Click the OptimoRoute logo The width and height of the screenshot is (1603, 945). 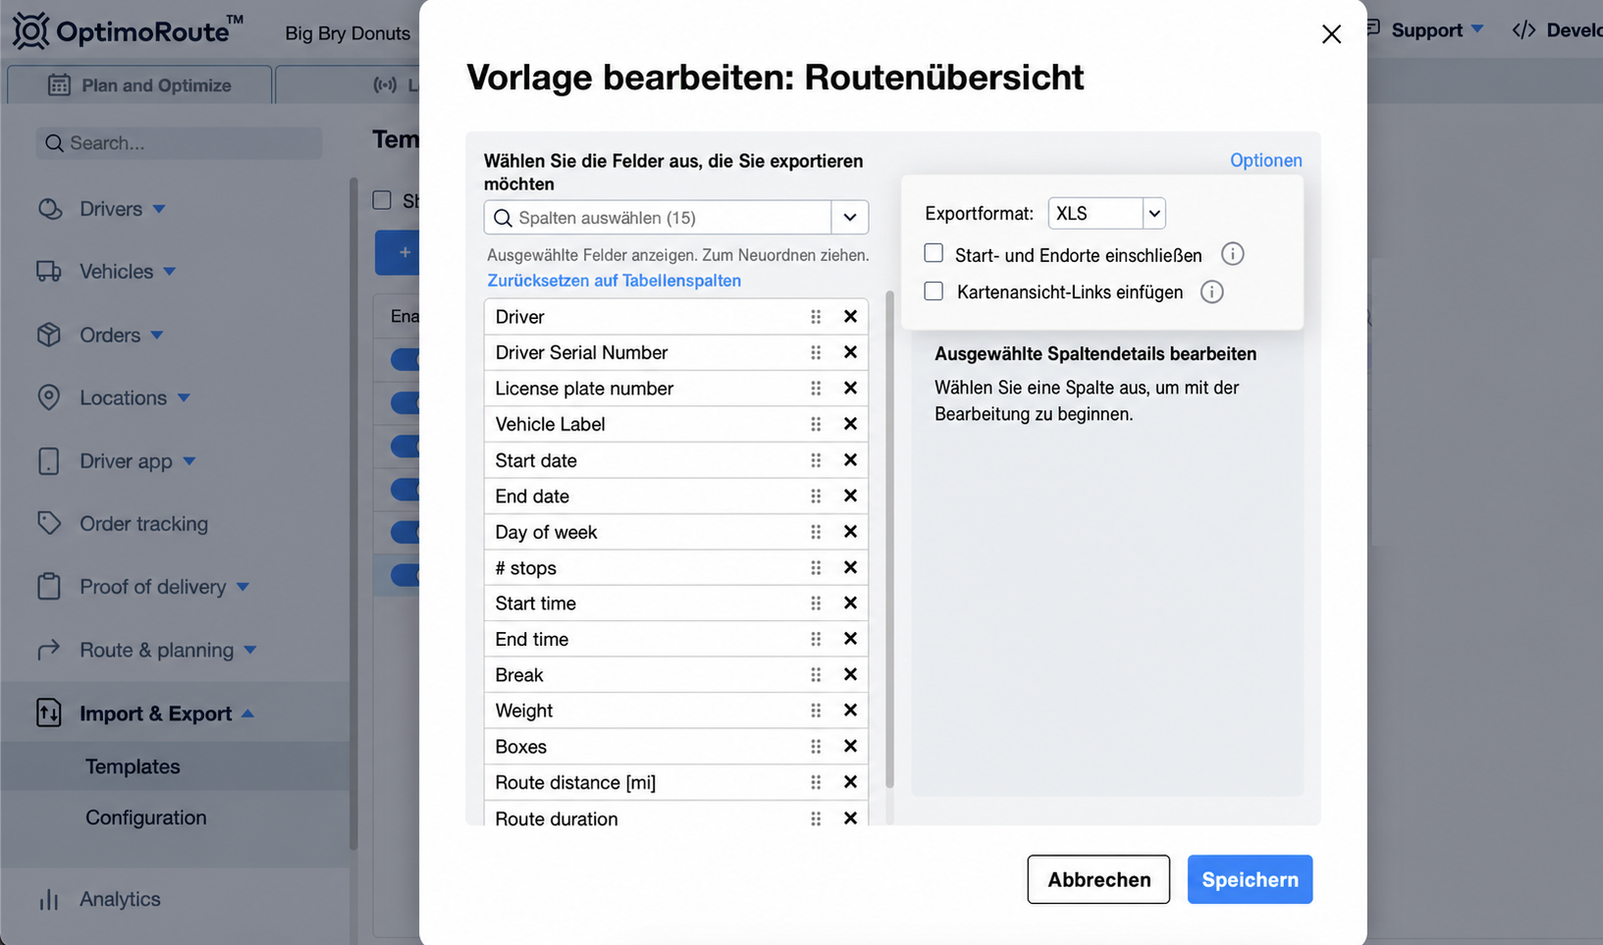[x=127, y=31]
